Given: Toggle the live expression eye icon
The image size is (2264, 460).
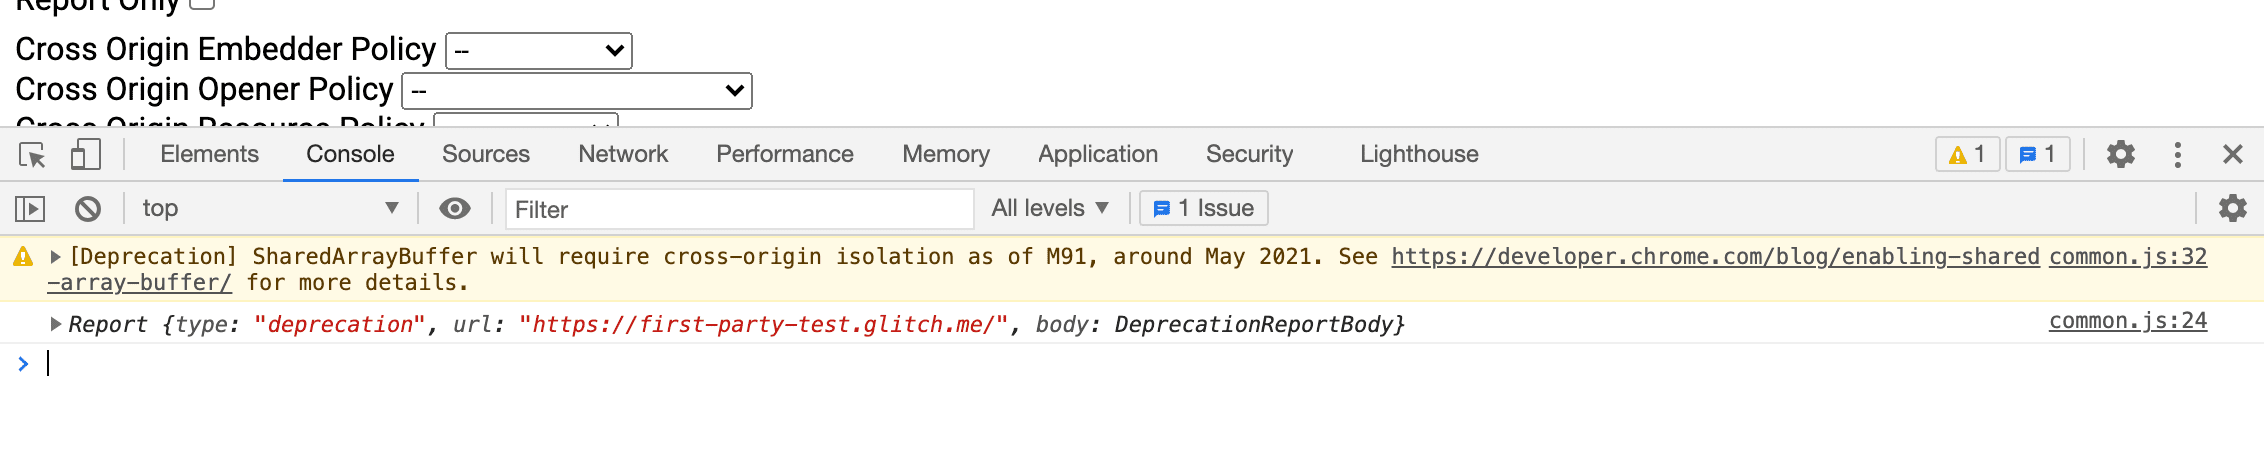Looking at the screenshot, I should pos(455,208).
